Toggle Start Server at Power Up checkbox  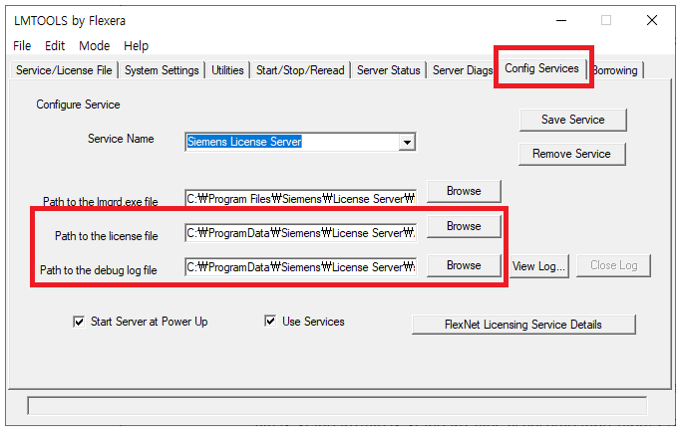[x=79, y=322]
